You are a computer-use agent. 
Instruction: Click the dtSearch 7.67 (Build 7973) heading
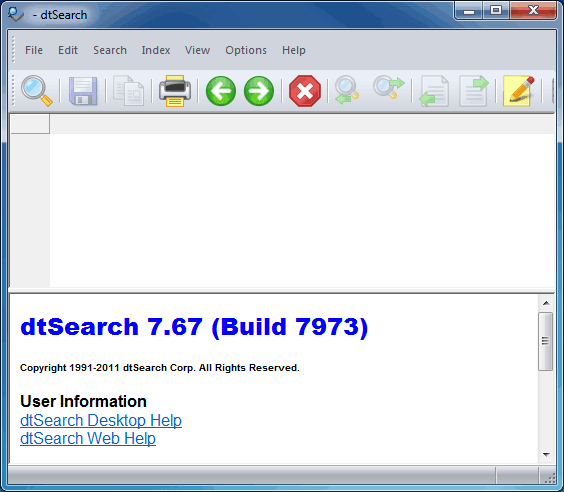coord(194,327)
